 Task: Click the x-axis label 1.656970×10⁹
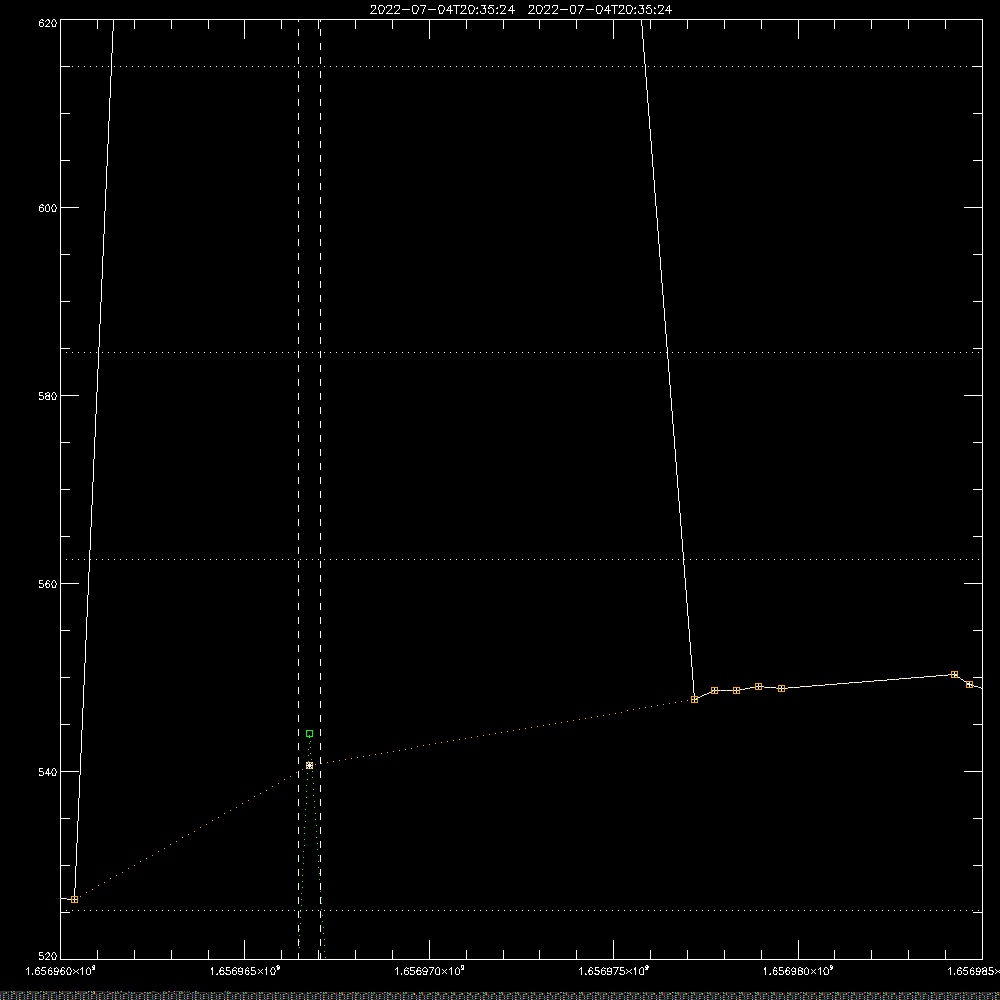pos(429,971)
